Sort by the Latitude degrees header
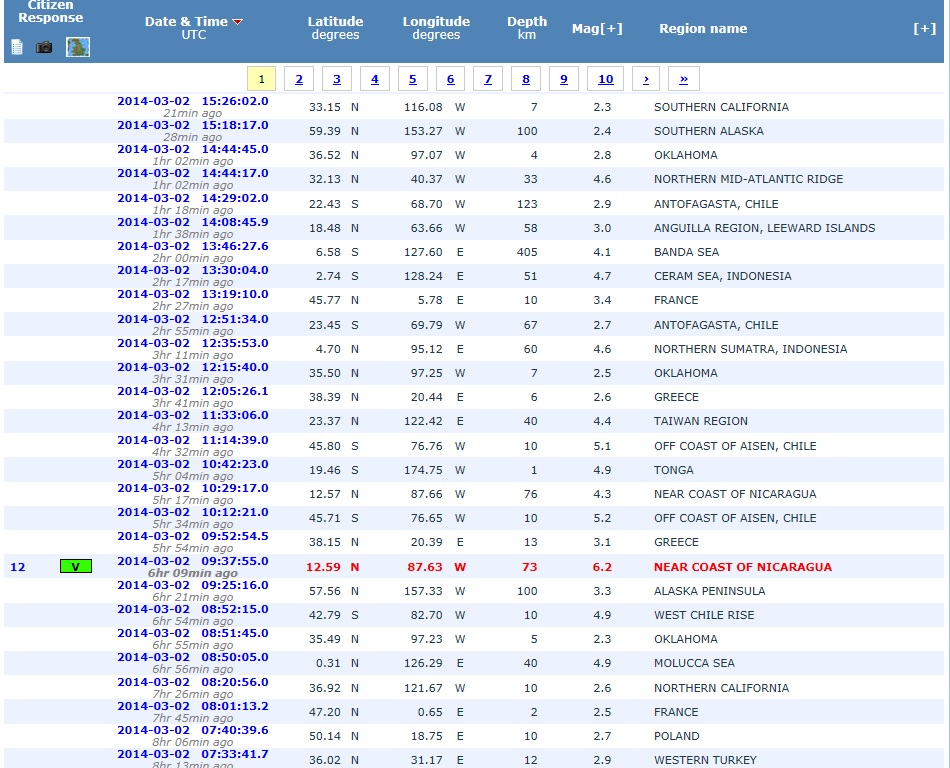The width and height of the screenshot is (950, 768). pos(335,28)
